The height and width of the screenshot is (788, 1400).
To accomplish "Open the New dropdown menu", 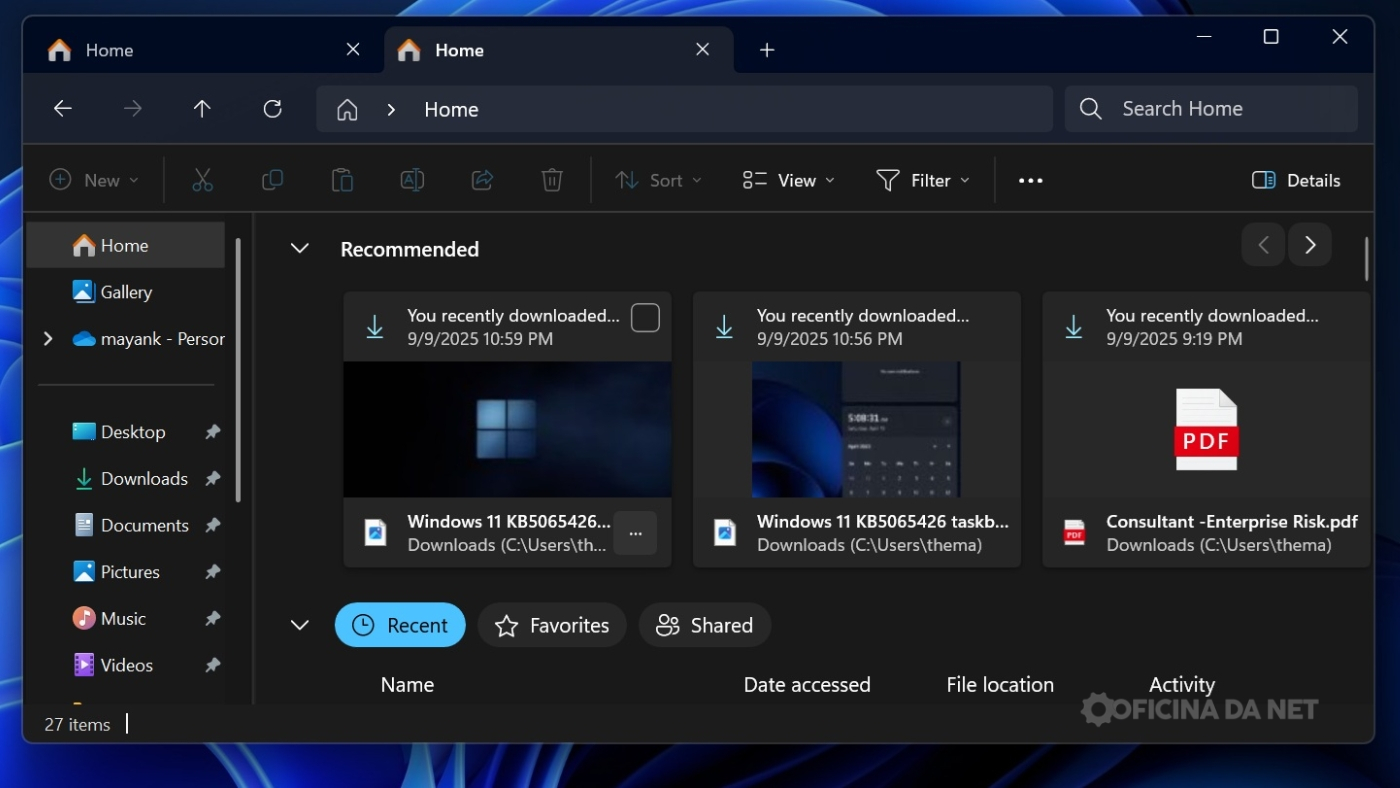I will click(x=94, y=180).
